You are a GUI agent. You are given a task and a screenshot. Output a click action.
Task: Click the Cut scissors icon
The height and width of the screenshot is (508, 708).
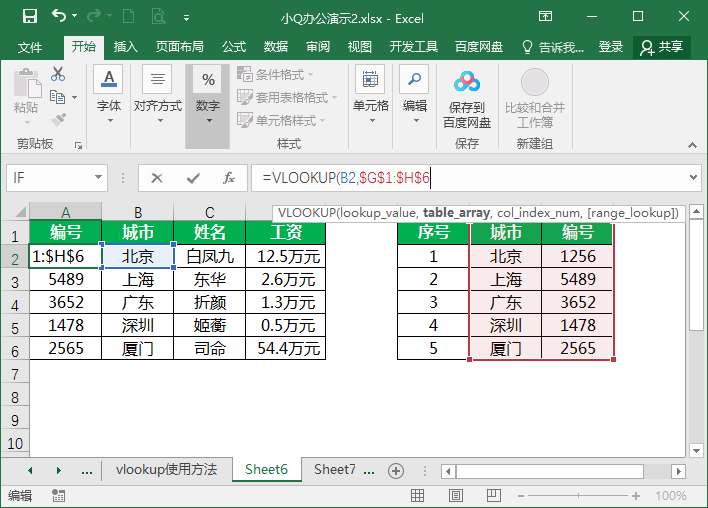(x=58, y=74)
